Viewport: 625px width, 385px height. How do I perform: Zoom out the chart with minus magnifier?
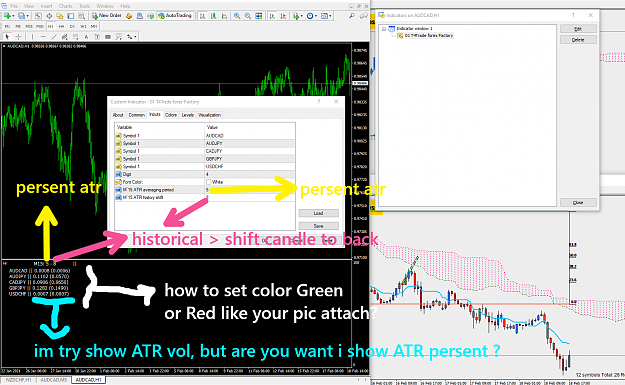coord(248,16)
